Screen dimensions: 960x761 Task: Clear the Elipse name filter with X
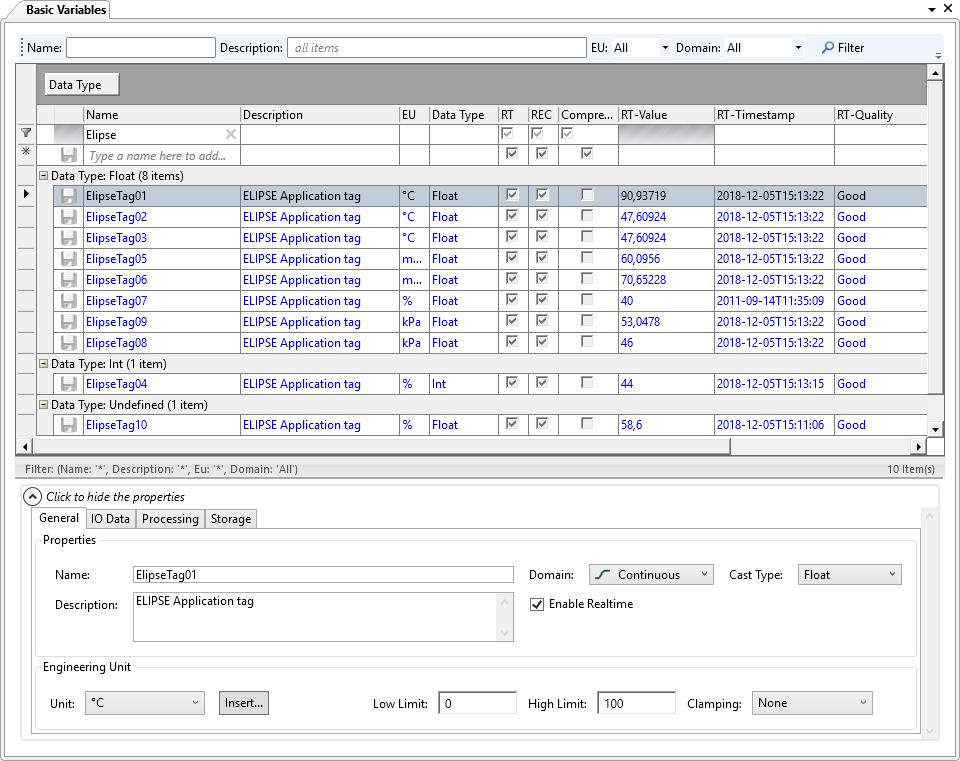tap(231, 134)
